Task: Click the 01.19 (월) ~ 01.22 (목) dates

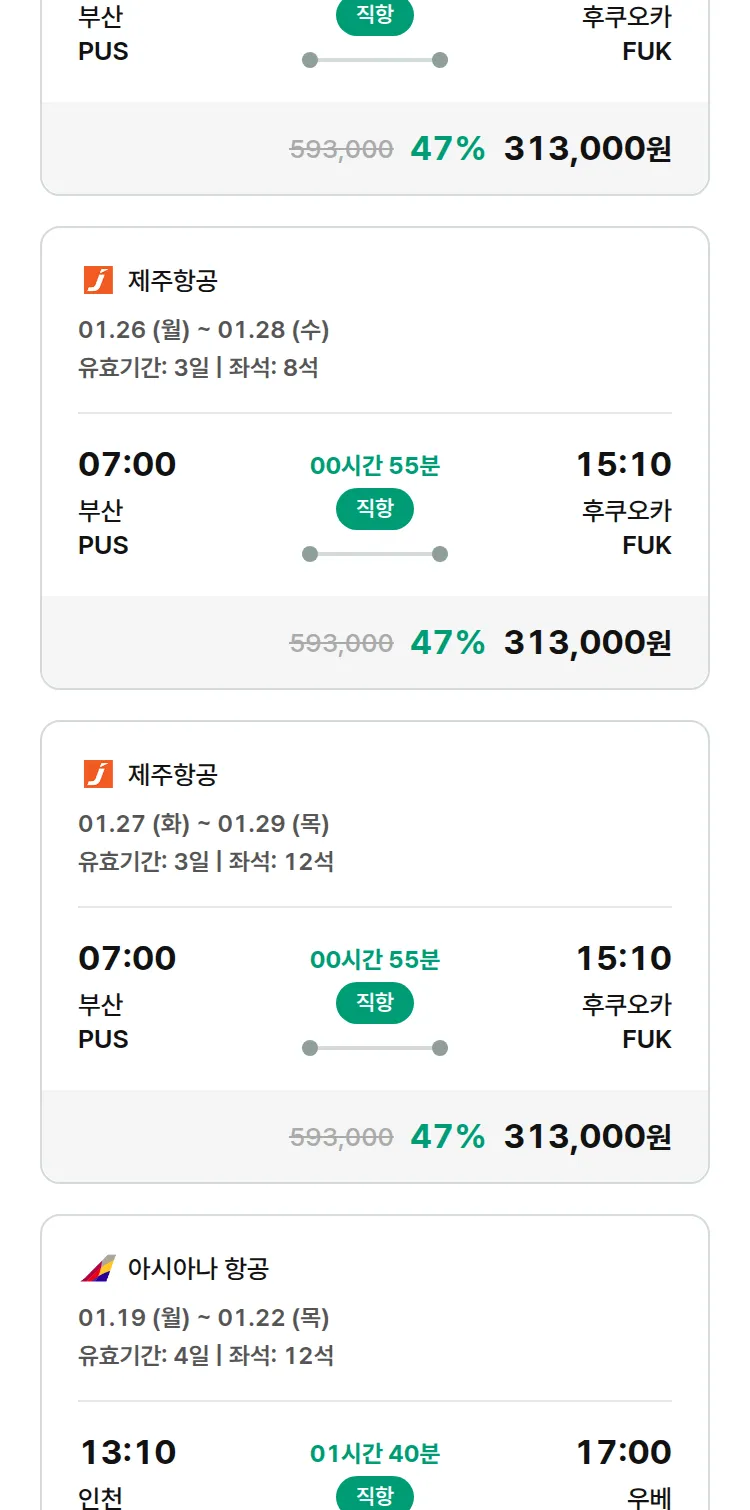Action: point(204,1318)
